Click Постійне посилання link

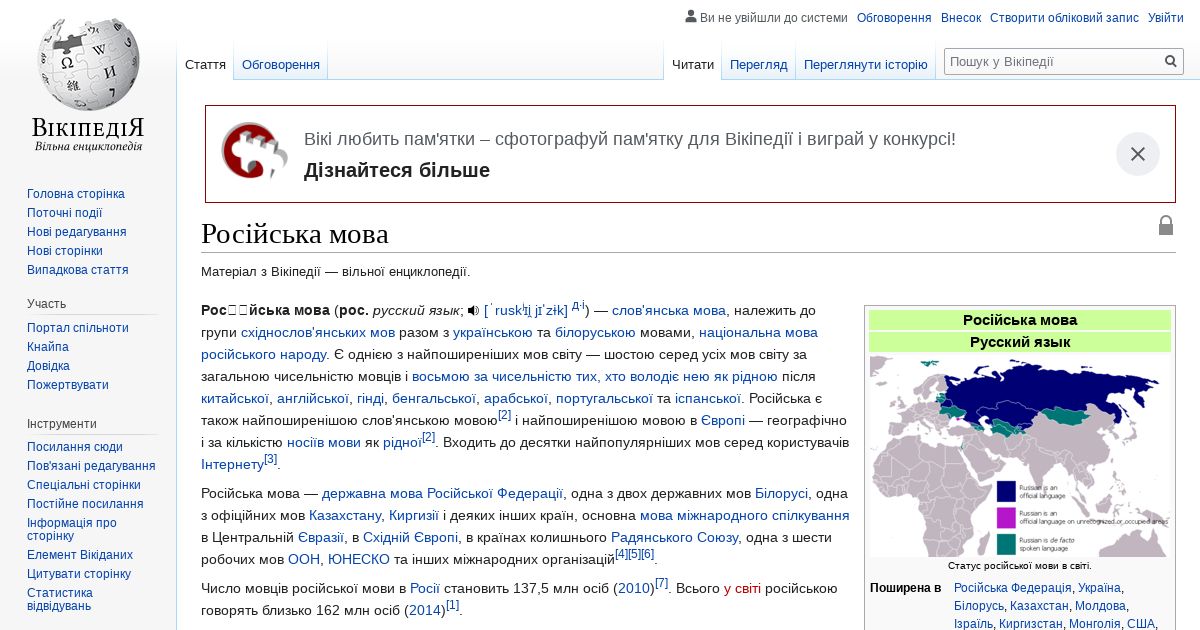pos(85,504)
